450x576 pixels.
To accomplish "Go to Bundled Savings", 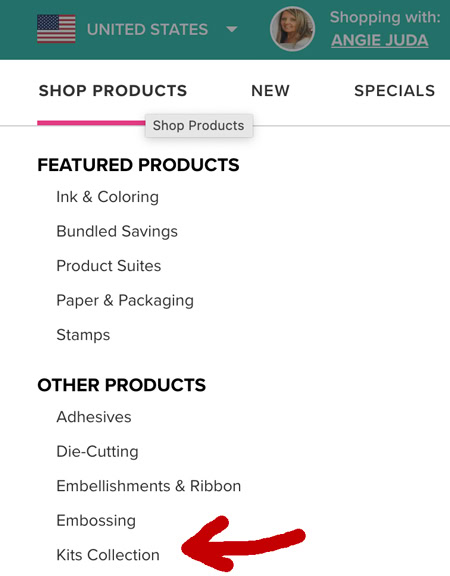I will (117, 231).
